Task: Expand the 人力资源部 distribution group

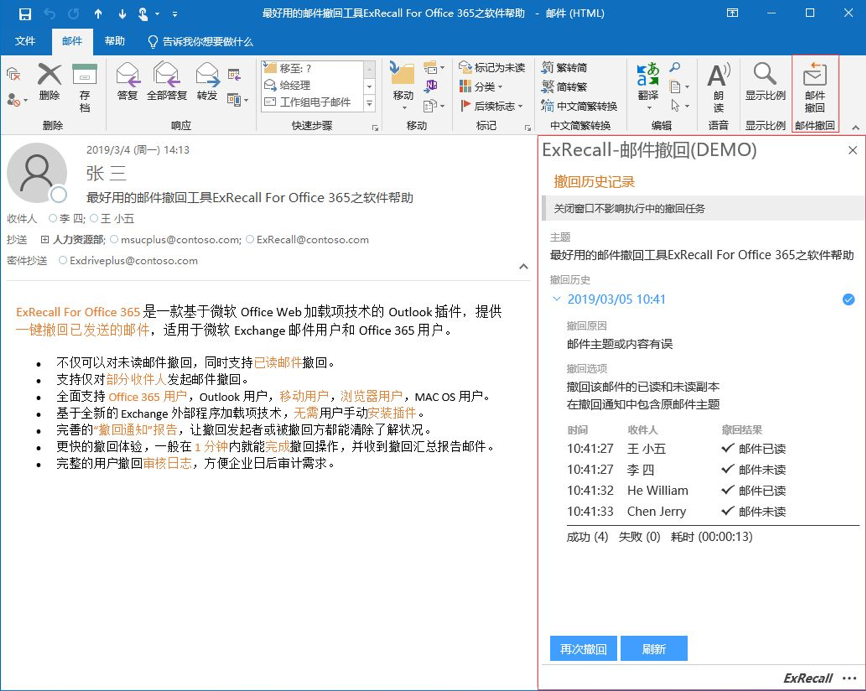Action: pyautogui.click(x=45, y=240)
